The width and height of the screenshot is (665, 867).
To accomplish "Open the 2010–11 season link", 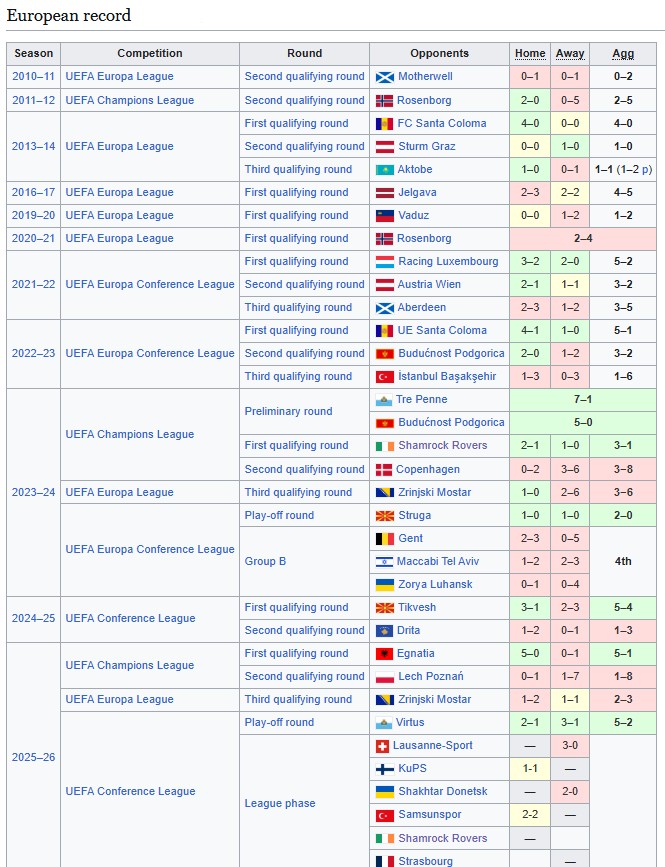I will tap(33, 77).
